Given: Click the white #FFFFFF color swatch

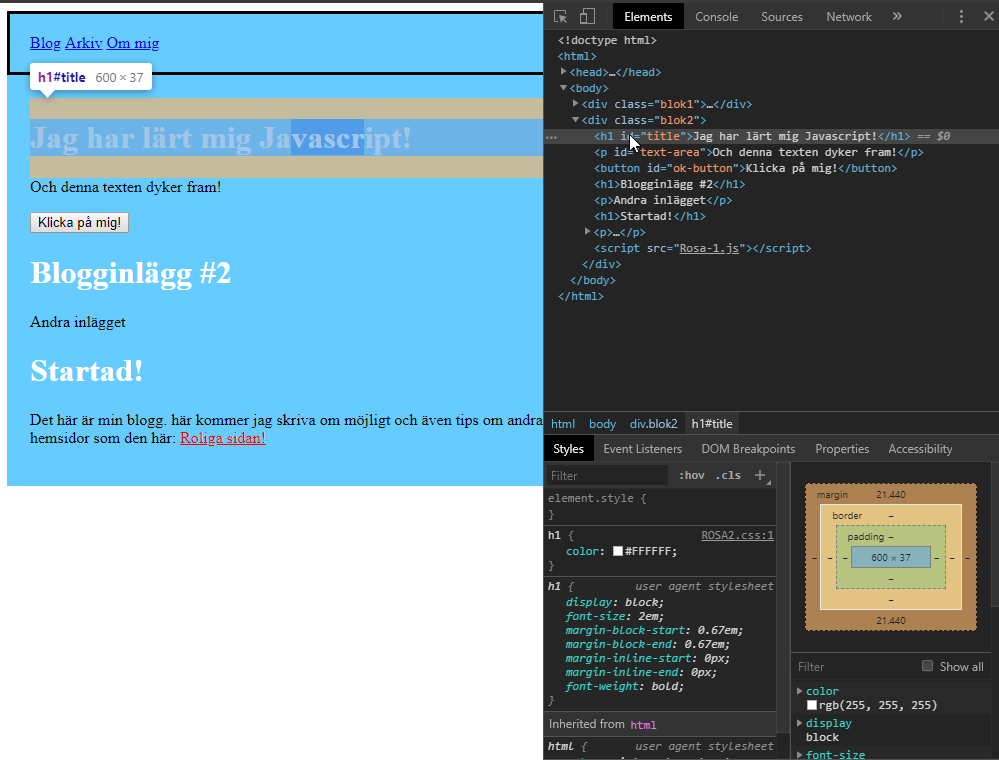Looking at the screenshot, I should 617,551.
